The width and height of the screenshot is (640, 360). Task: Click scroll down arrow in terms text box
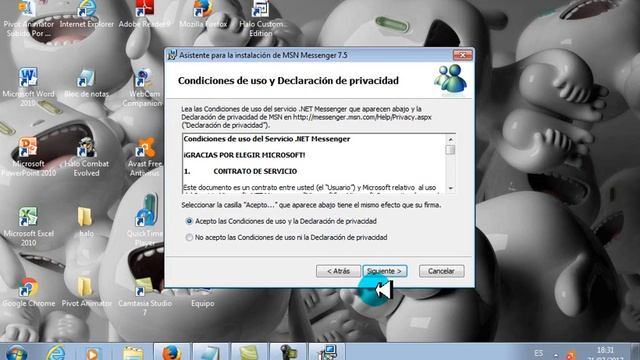pos(450,188)
